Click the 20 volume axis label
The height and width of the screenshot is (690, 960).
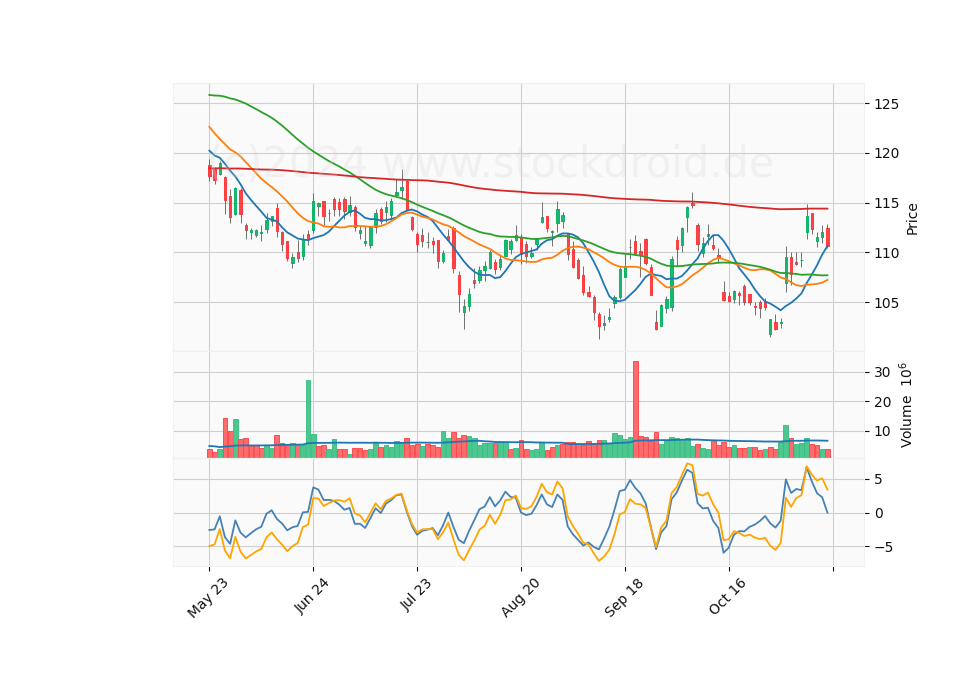pos(882,402)
